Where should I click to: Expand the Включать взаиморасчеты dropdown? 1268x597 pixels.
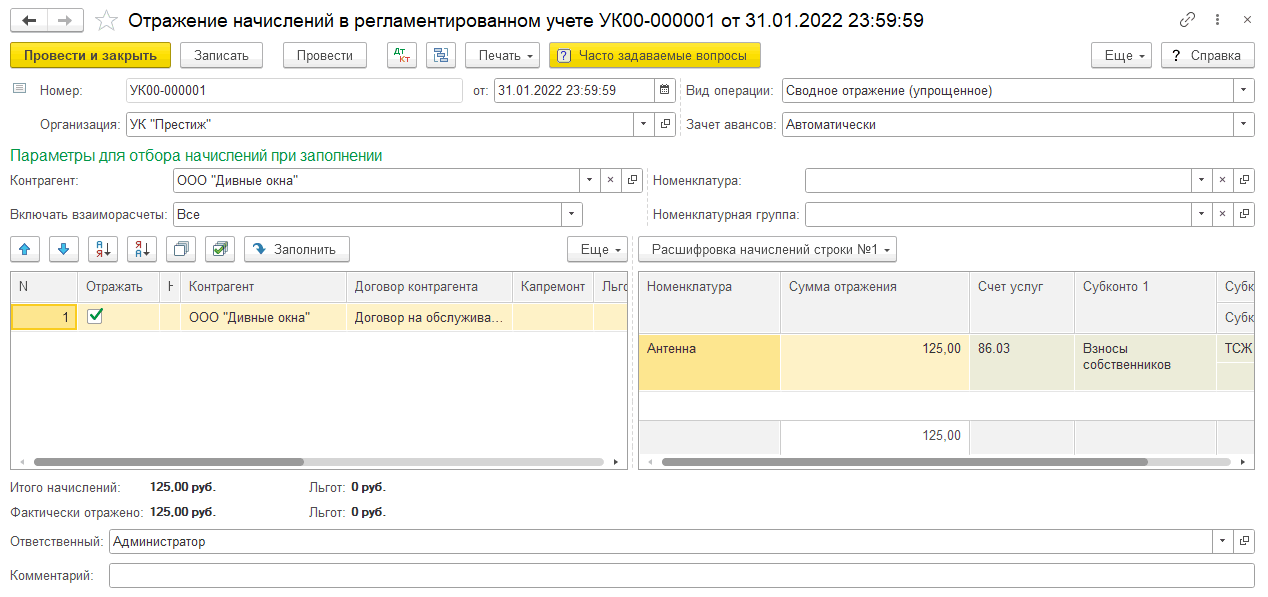click(x=572, y=214)
